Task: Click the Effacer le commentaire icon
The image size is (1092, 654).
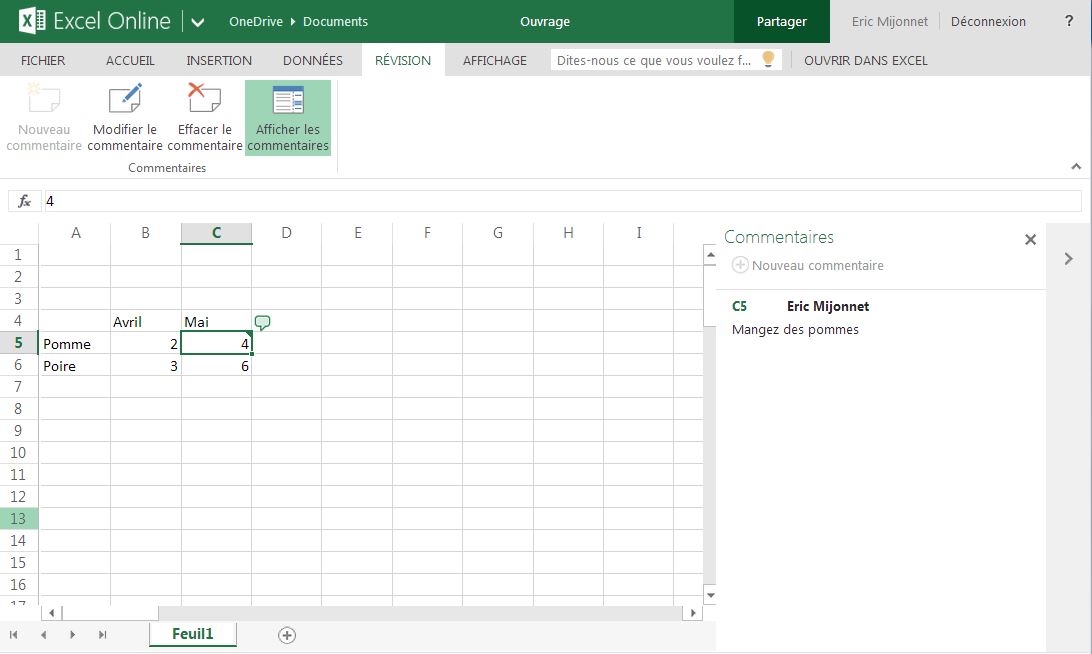Action: pos(205,101)
